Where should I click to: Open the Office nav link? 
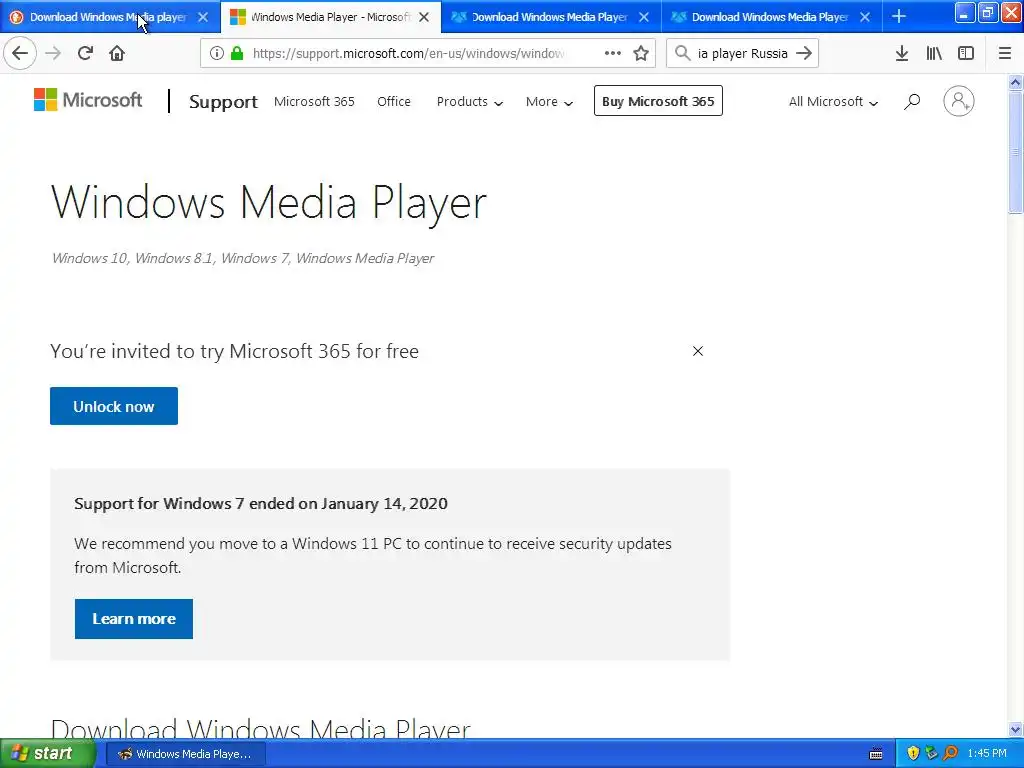(394, 101)
